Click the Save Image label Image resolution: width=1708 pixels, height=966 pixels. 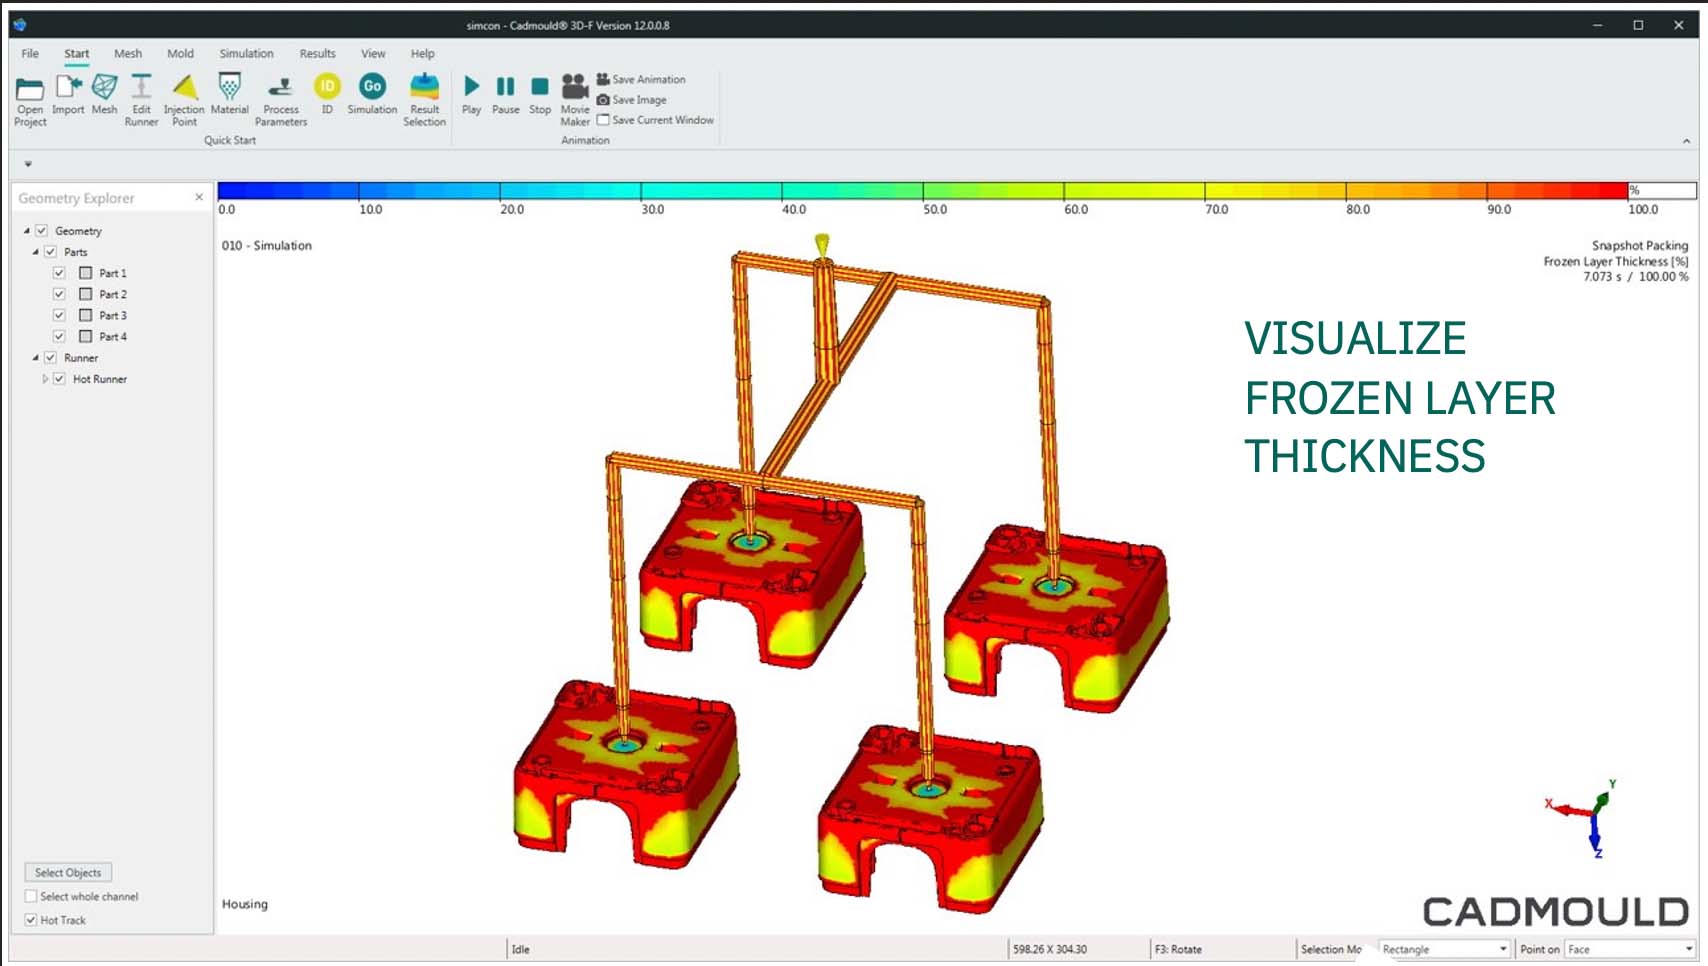[x=639, y=100]
